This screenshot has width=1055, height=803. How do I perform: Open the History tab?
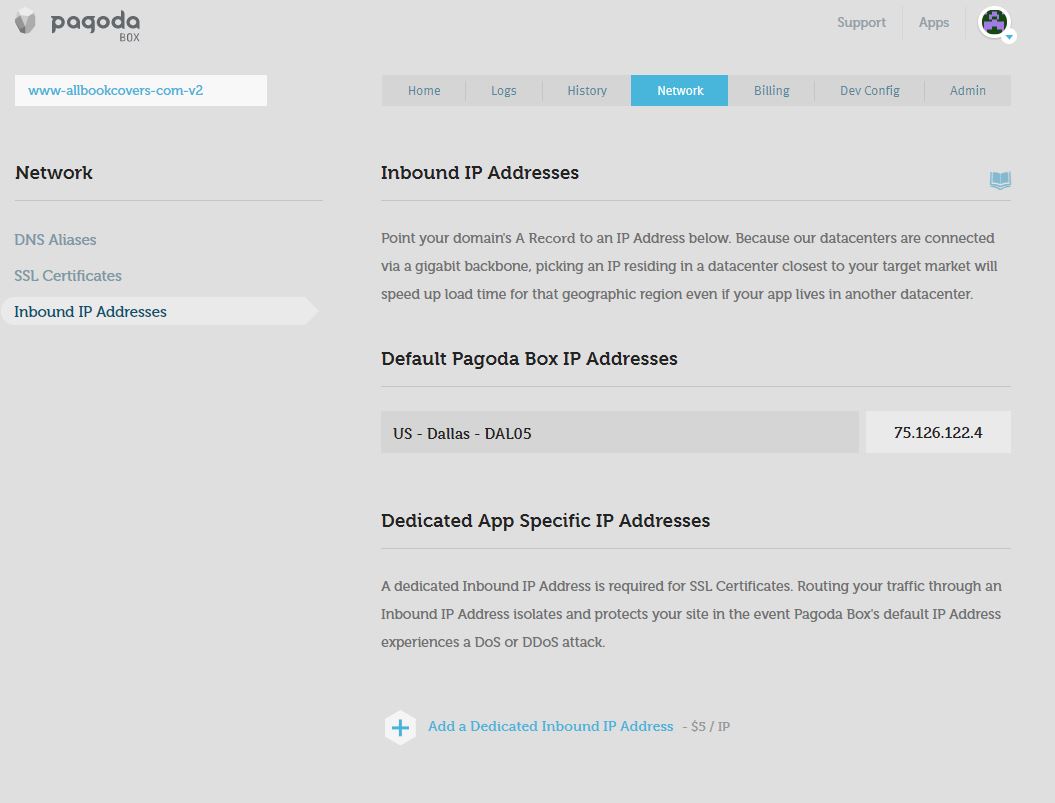(587, 90)
